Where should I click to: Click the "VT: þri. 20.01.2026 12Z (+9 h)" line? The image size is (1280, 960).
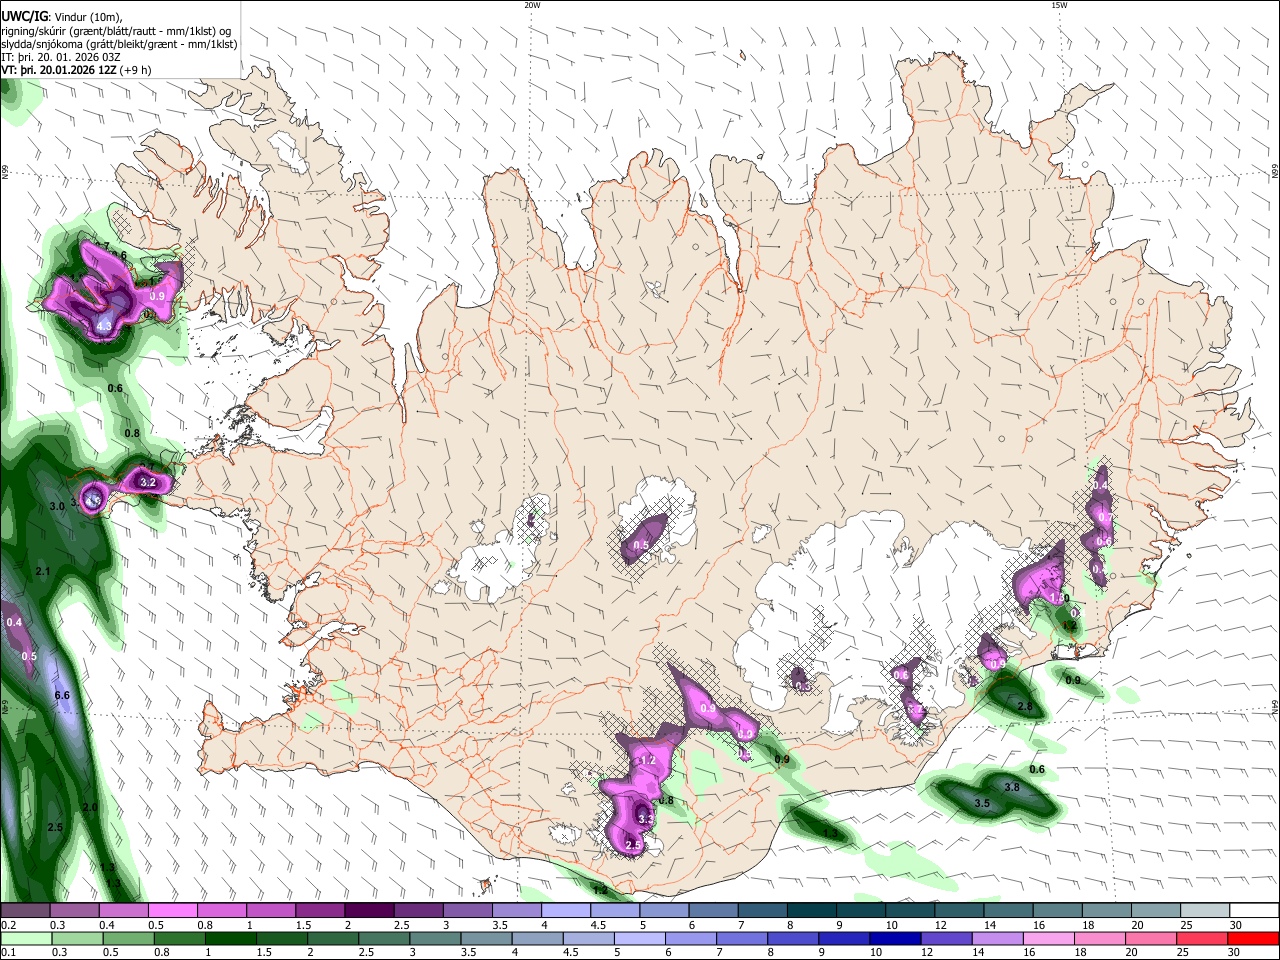pos(77,71)
